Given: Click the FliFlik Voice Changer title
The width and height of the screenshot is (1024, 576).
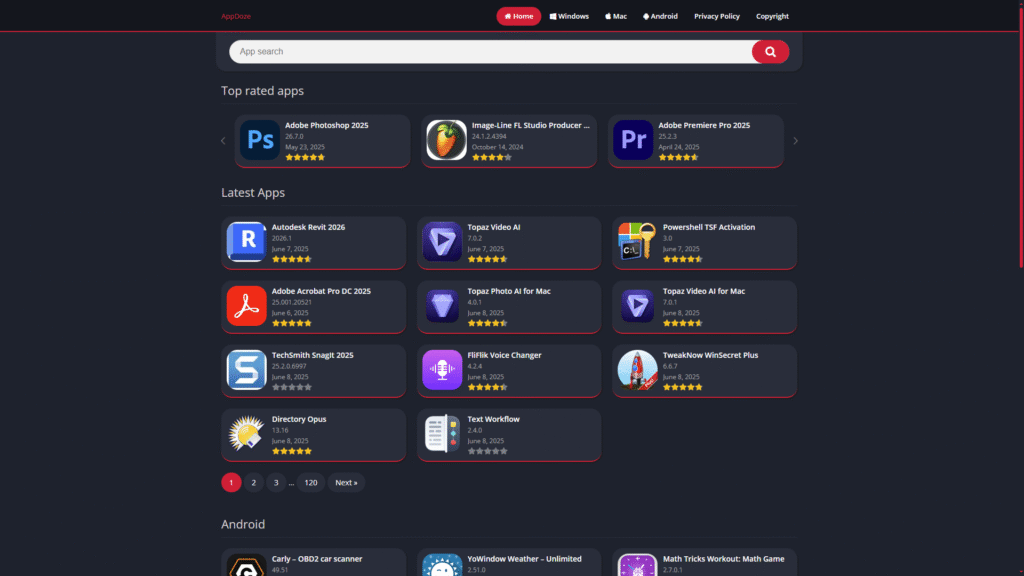Looking at the screenshot, I should (504, 355).
